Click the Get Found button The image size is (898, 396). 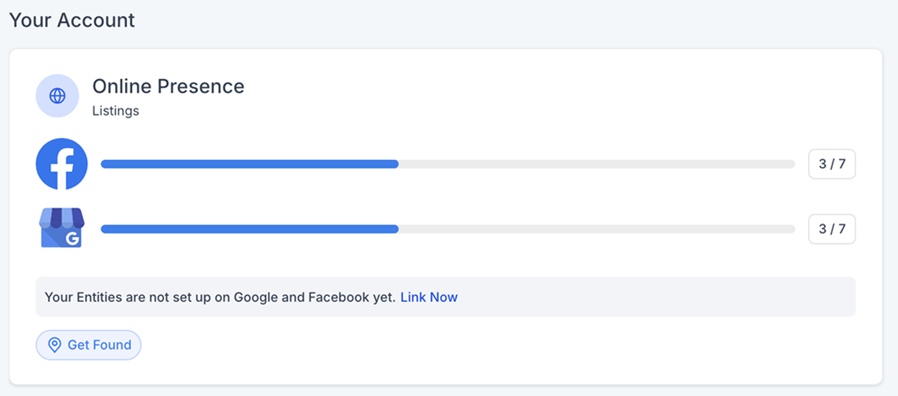point(89,345)
